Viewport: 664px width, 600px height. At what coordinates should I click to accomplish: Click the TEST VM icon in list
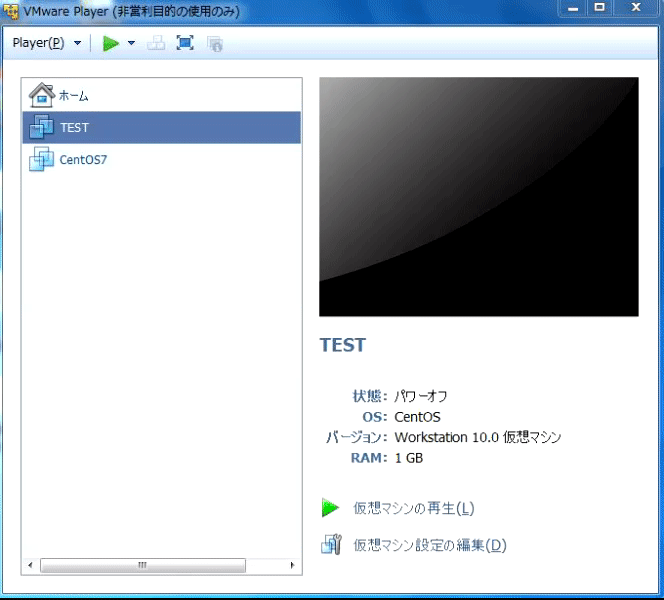42,127
